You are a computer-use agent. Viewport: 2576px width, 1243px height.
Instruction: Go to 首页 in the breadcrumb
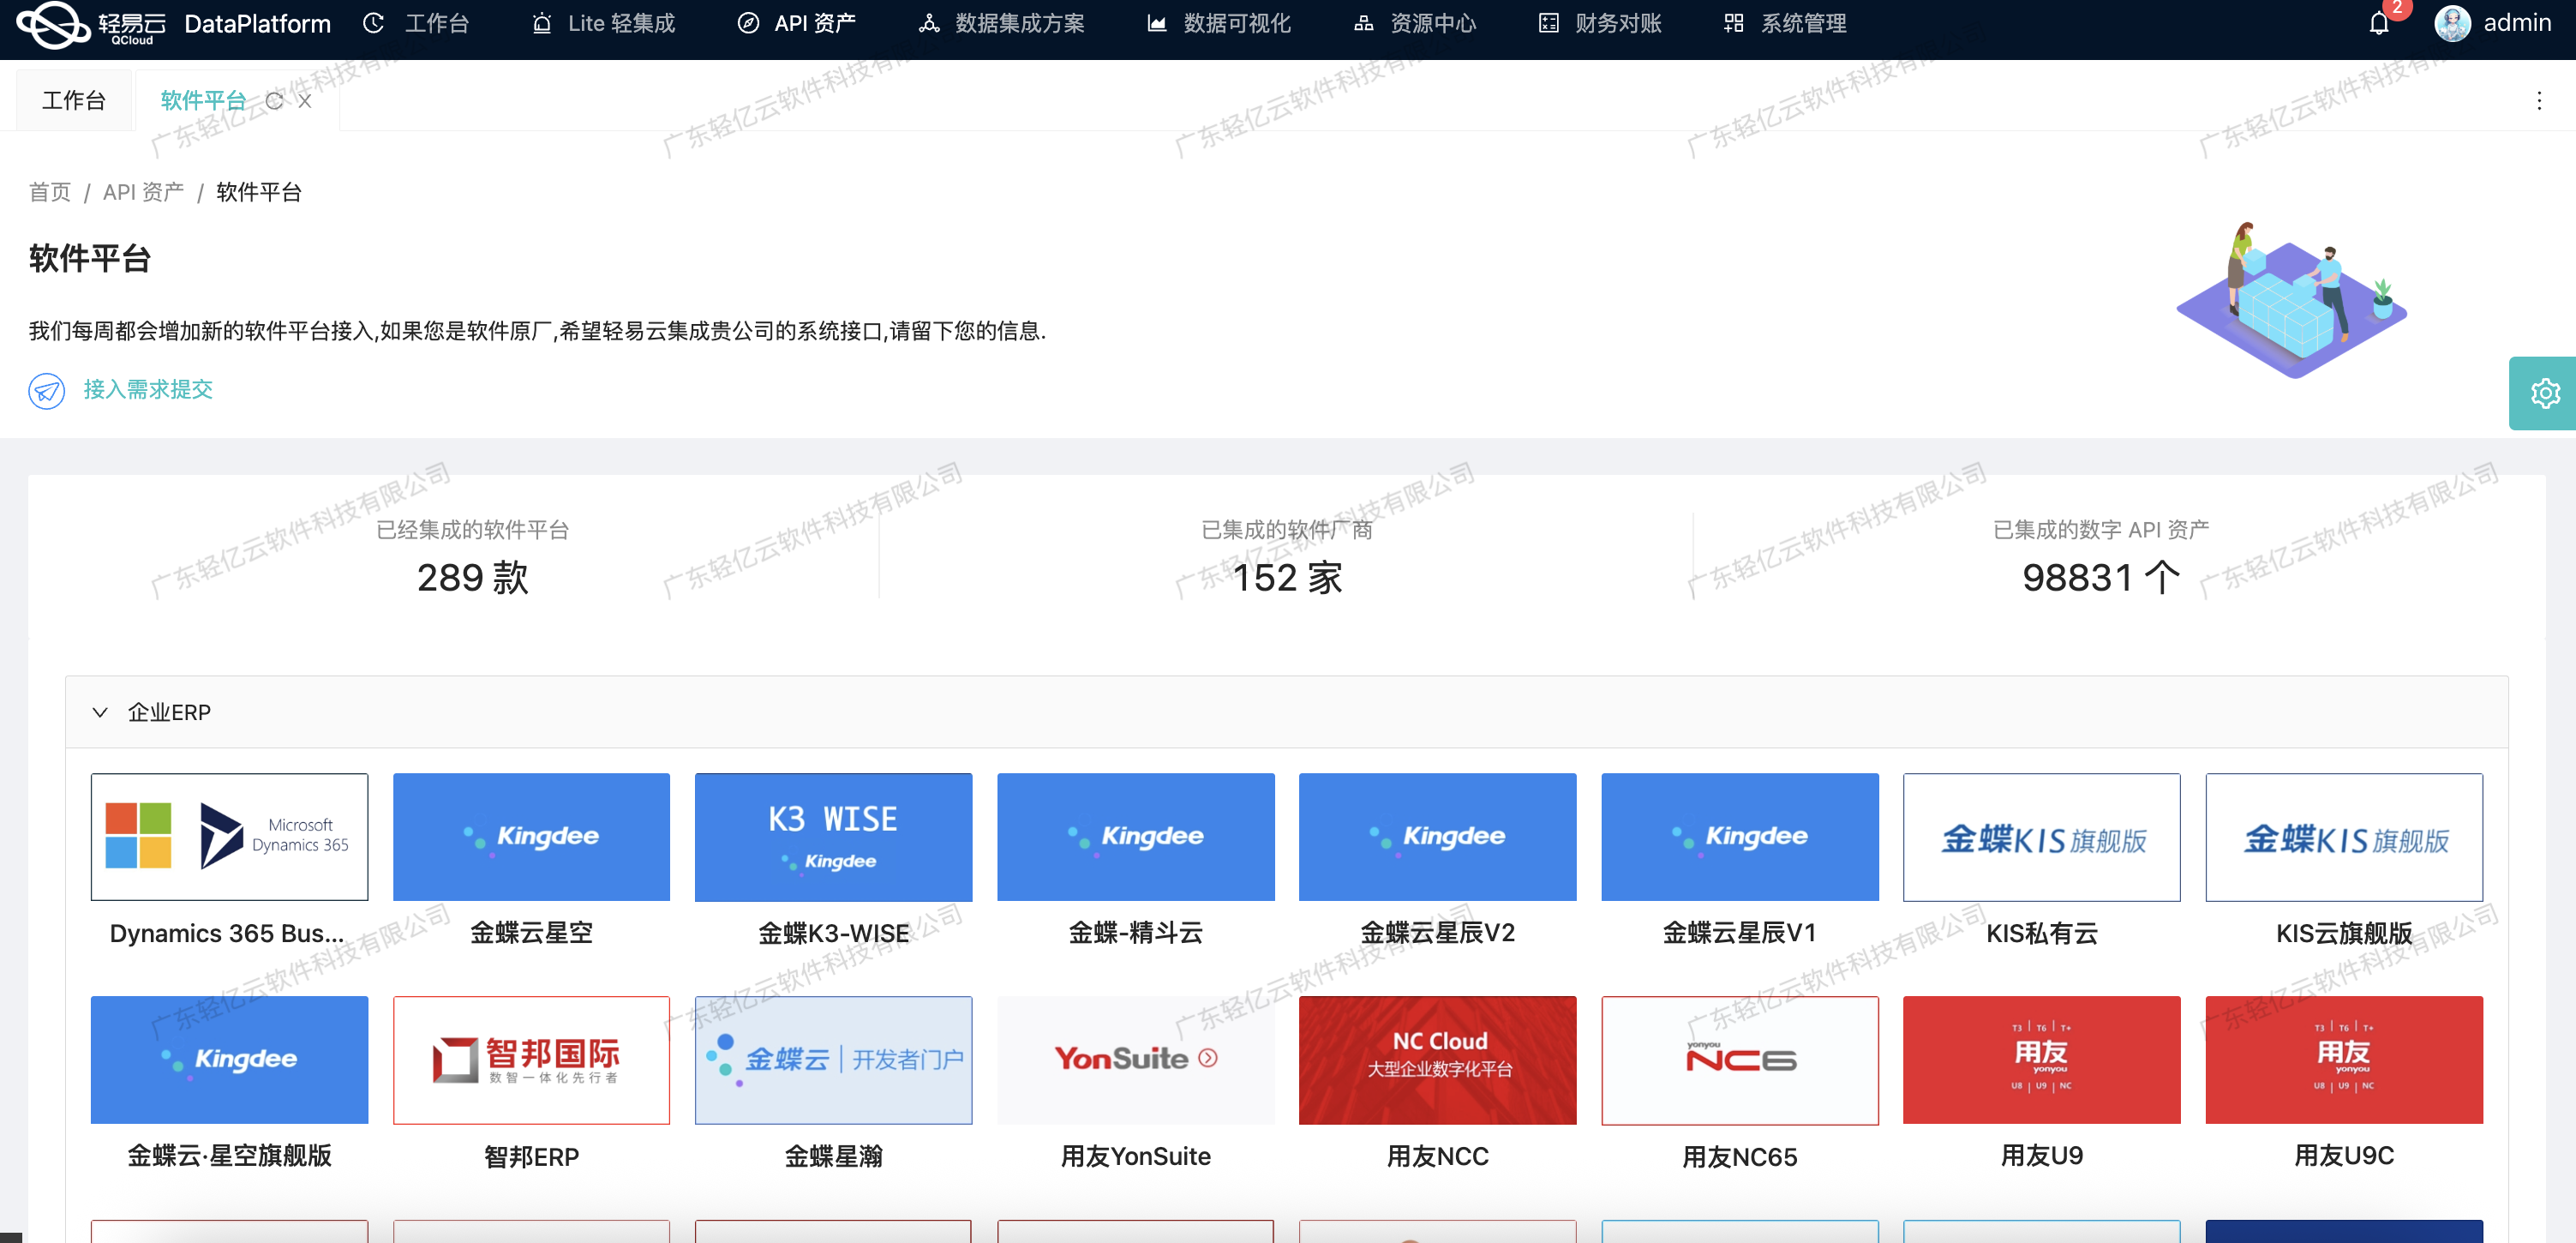(x=50, y=192)
